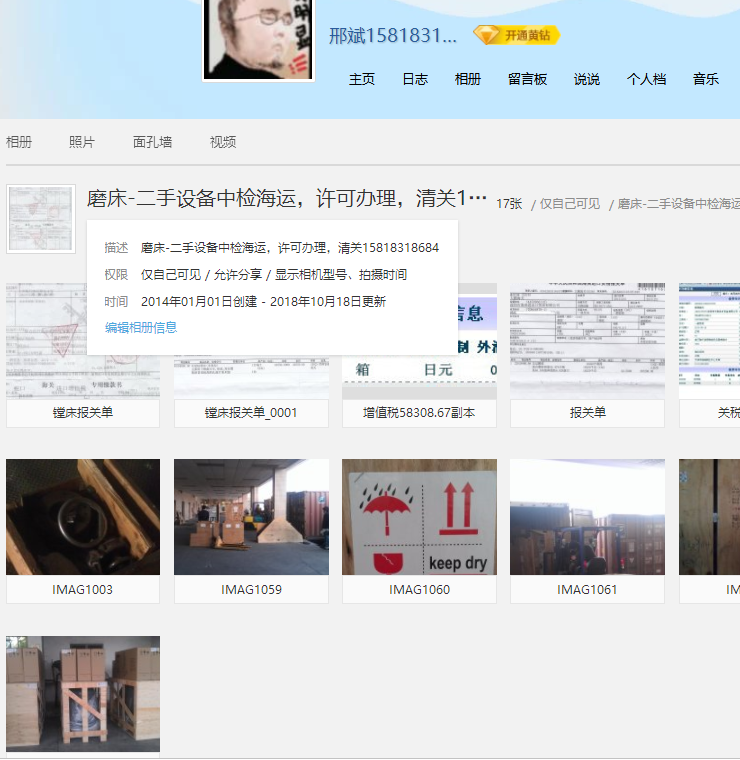
Task: Switch to the 视频 sub-tab
Action: [x=223, y=142]
